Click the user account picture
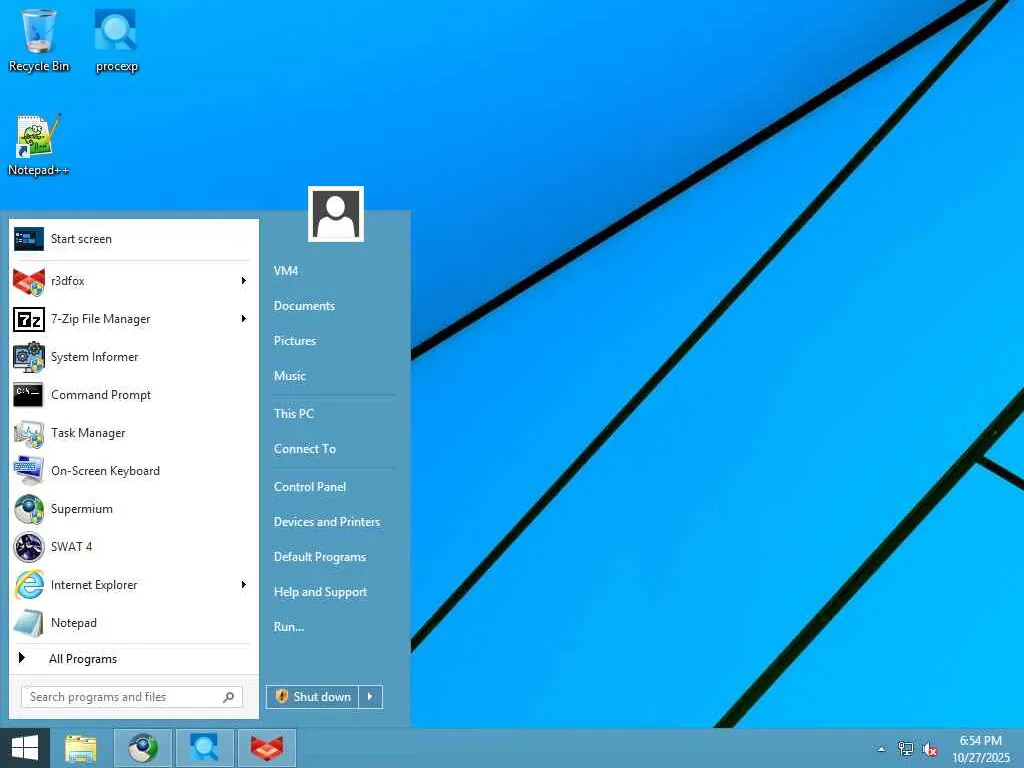1024x768 pixels. pyautogui.click(x=336, y=214)
